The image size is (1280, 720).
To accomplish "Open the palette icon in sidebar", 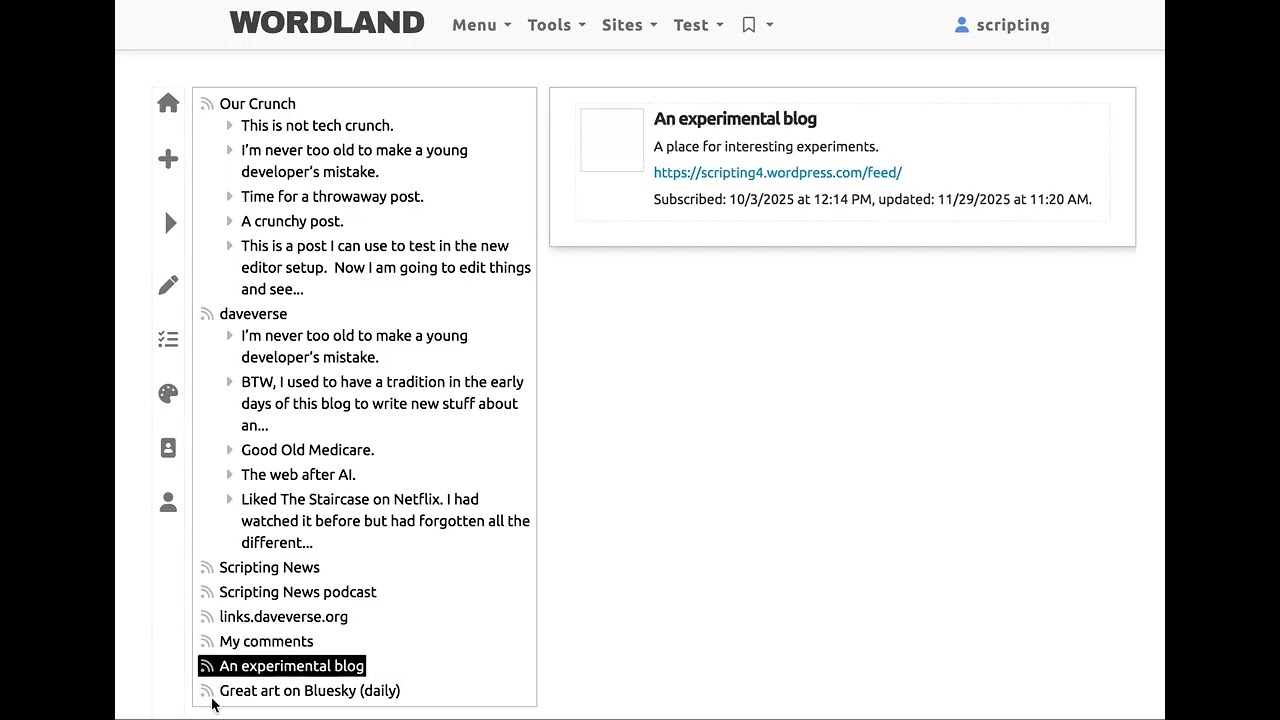I will (x=168, y=393).
